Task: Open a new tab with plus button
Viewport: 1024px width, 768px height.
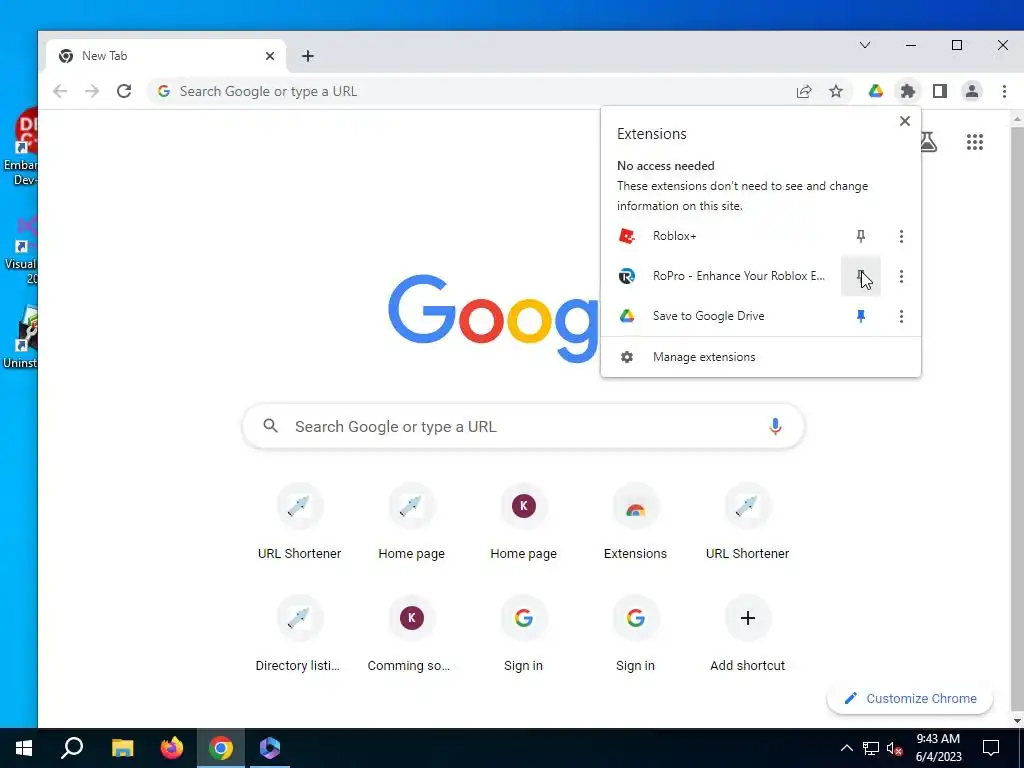Action: [308, 56]
